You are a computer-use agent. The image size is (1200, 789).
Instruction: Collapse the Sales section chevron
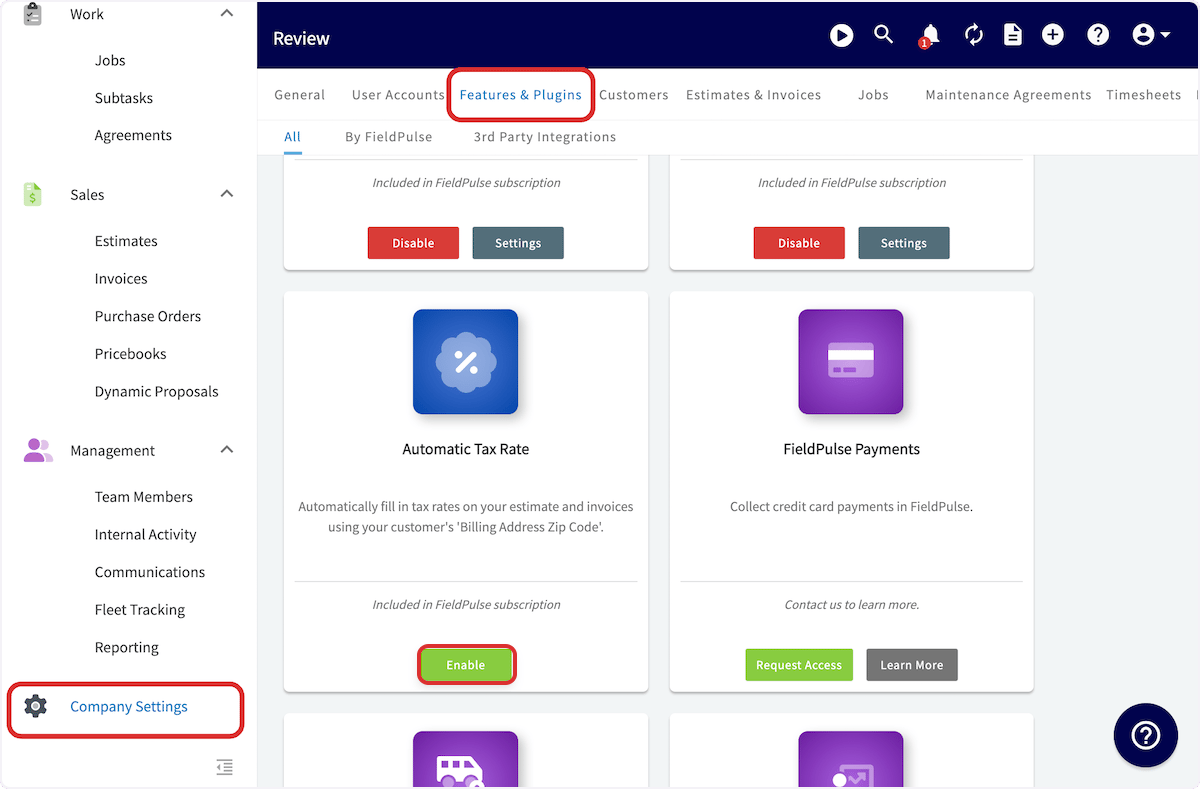(227, 193)
